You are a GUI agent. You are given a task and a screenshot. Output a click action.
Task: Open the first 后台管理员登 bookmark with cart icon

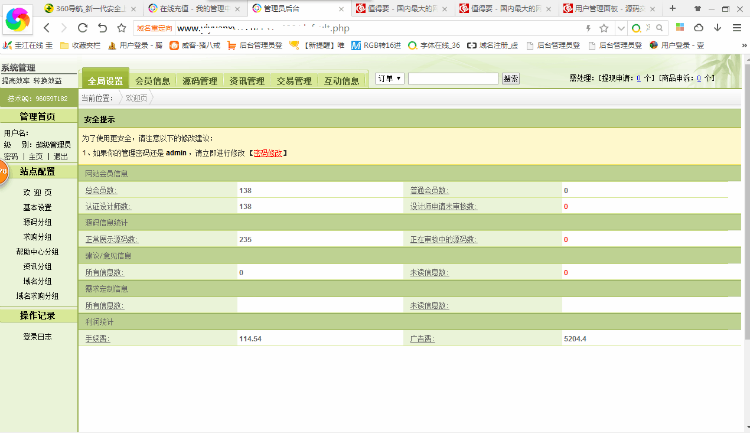(x=255, y=45)
